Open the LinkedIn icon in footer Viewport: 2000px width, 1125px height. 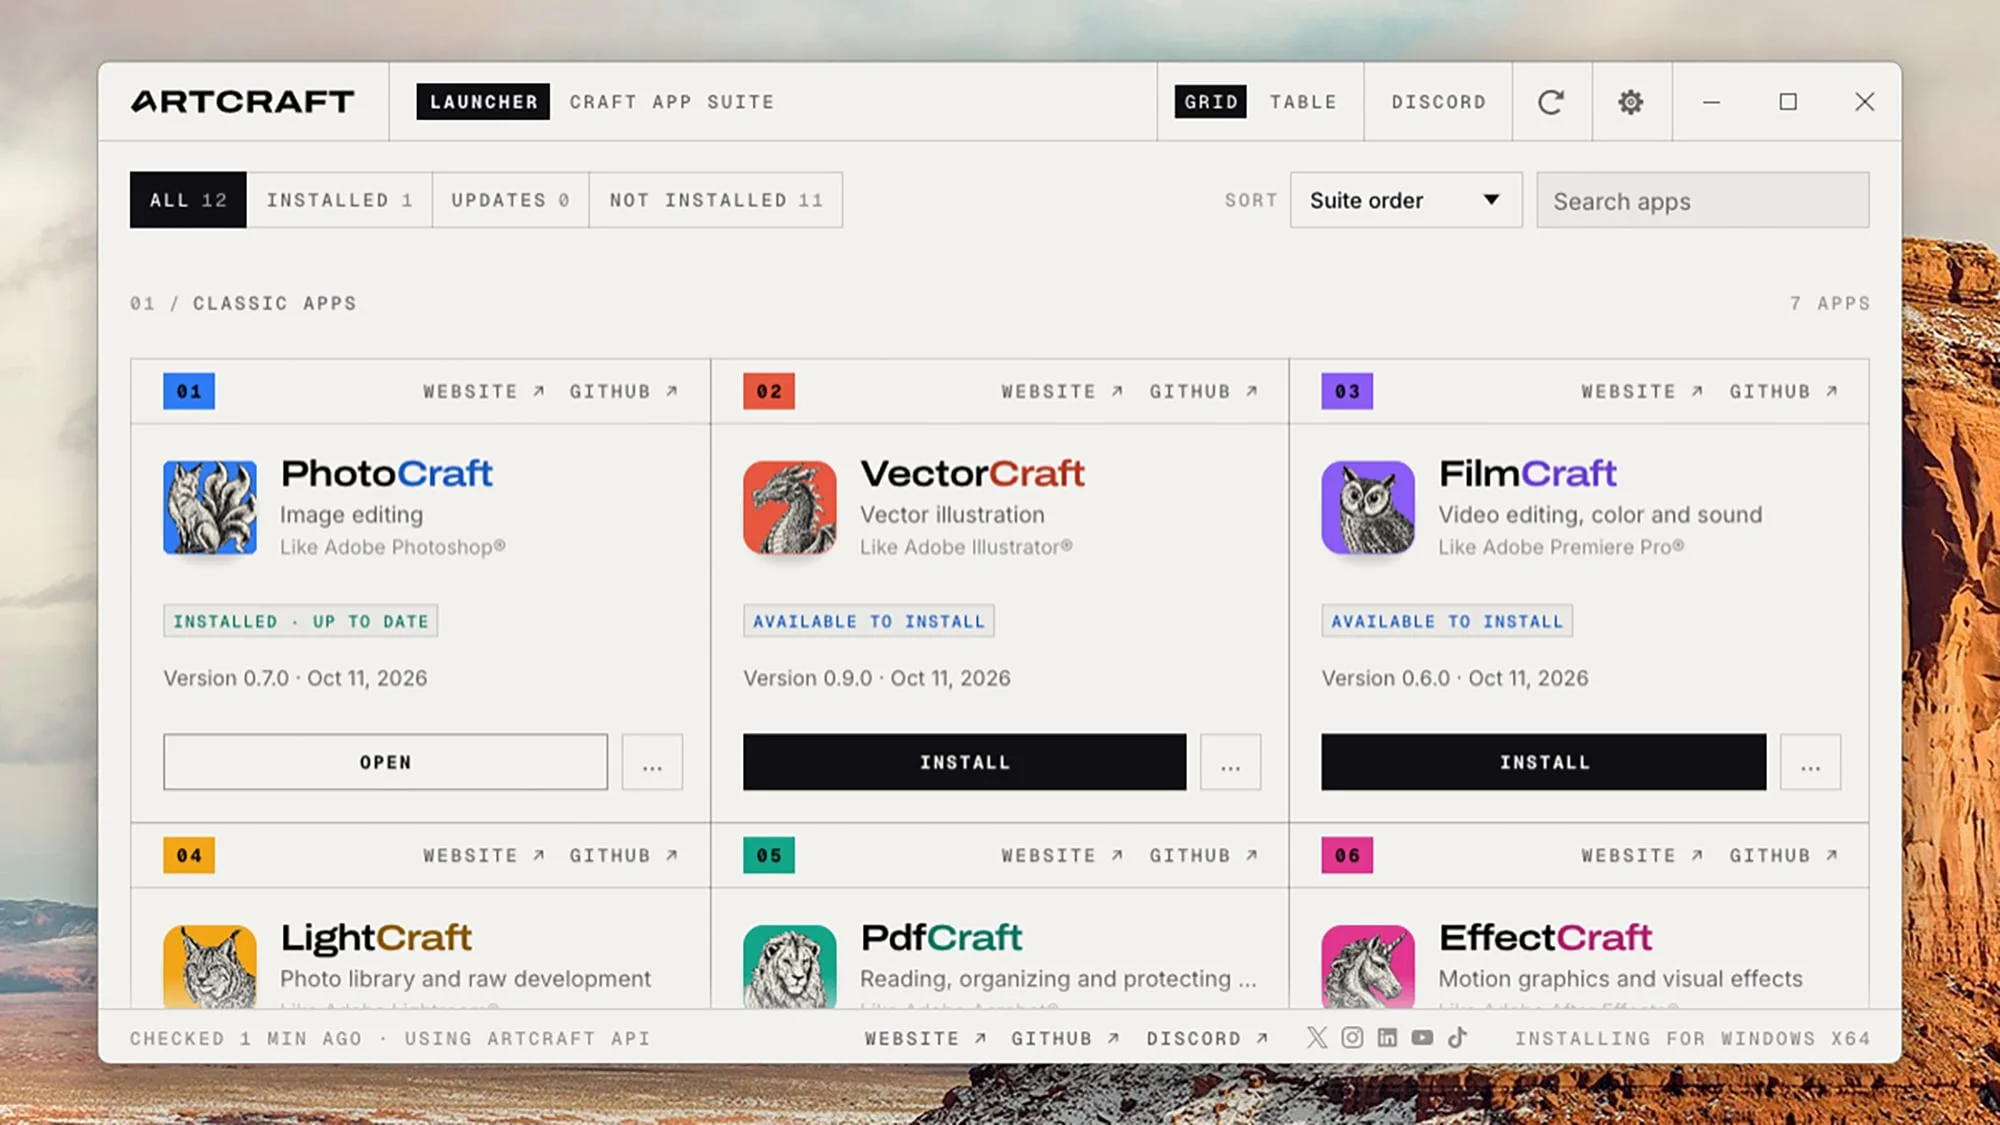click(x=1387, y=1038)
